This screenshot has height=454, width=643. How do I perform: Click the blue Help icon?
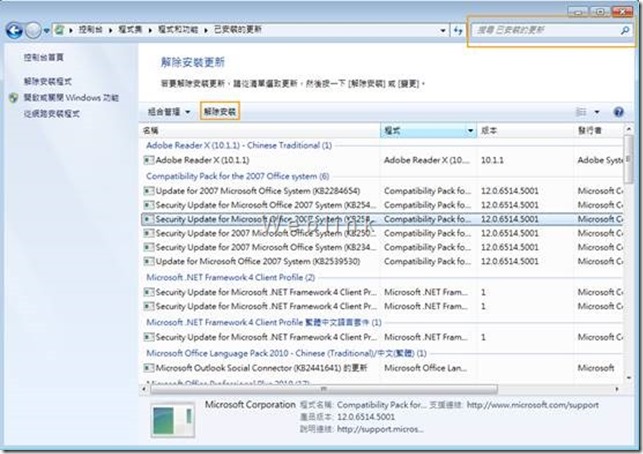618,112
